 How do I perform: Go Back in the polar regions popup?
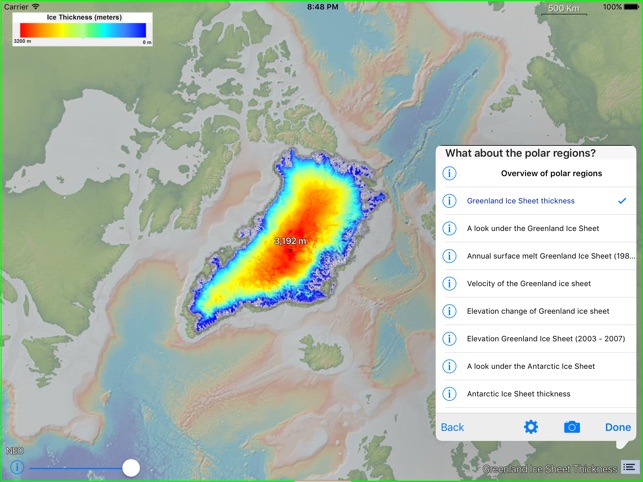452,427
